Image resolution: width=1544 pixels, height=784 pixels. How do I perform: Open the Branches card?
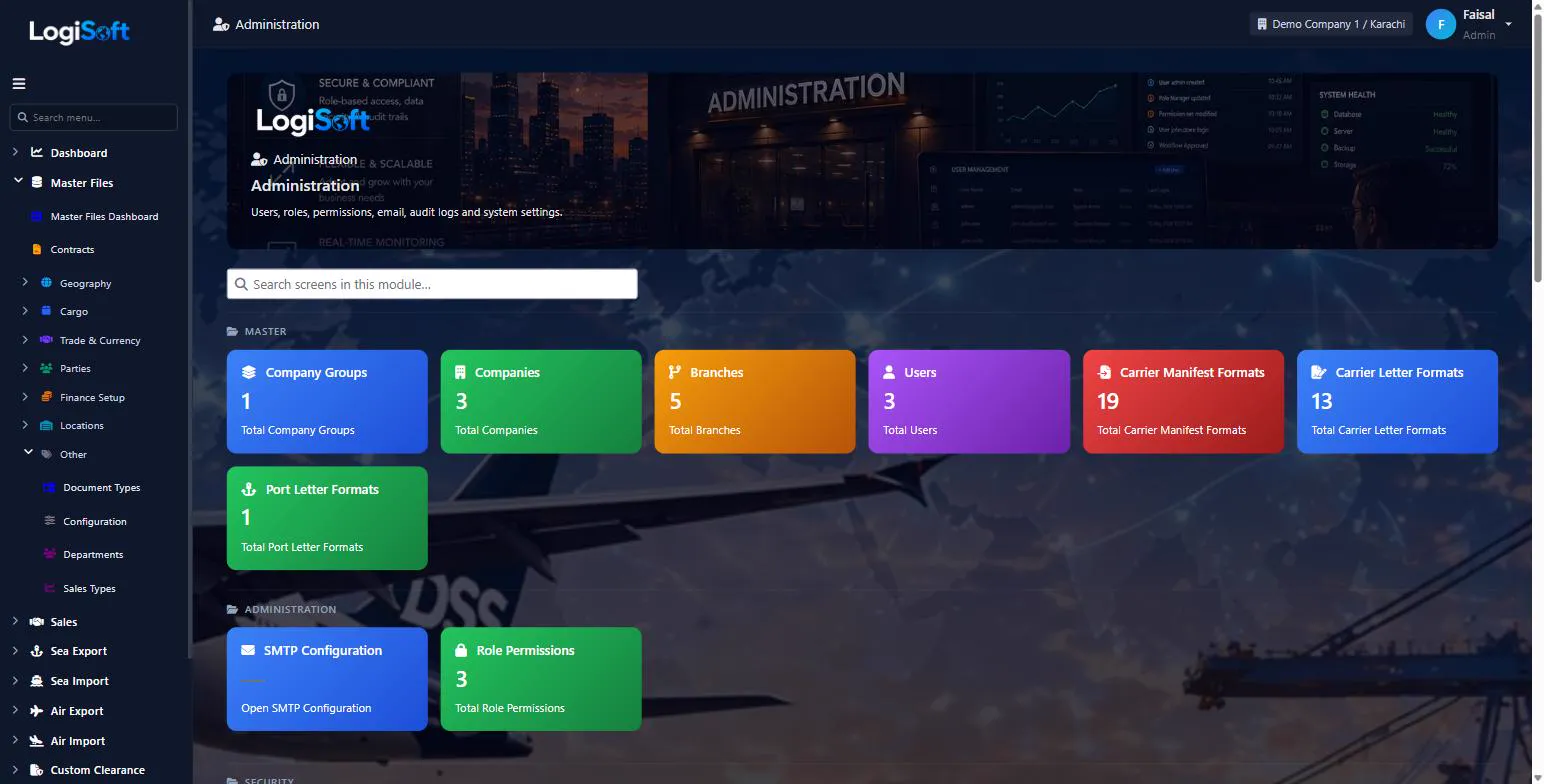point(755,401)
